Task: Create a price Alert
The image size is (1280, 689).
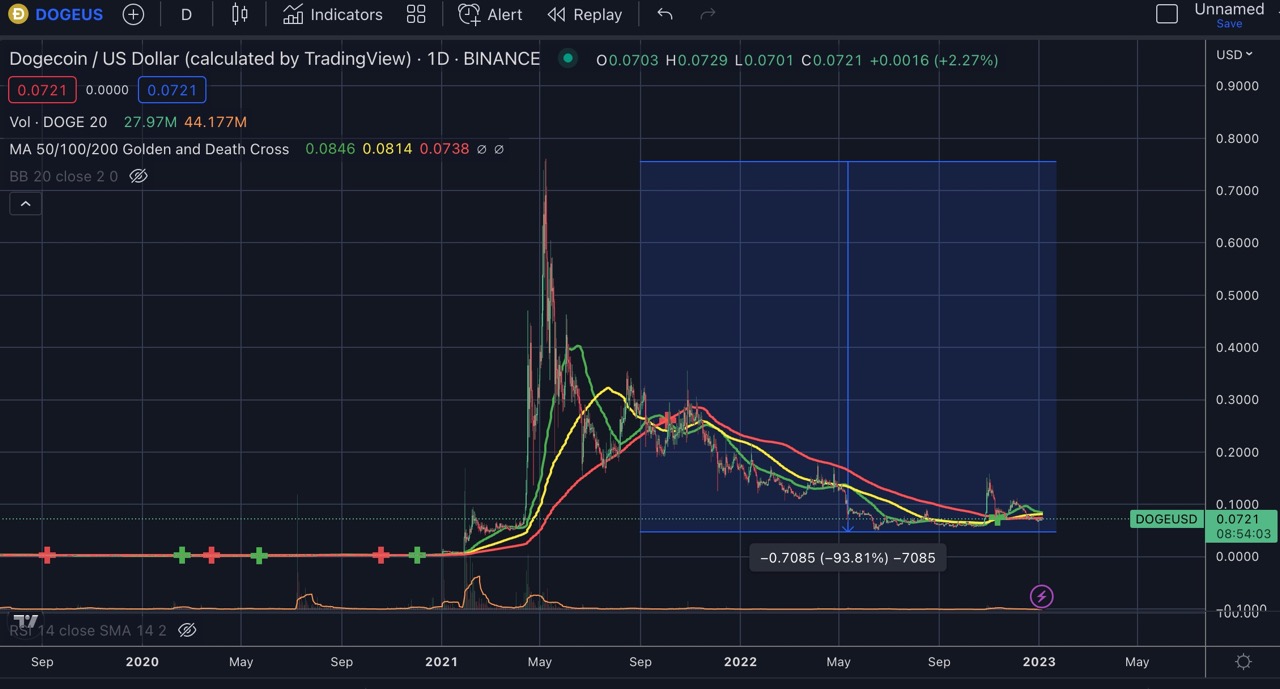Action: coord(490,15)
